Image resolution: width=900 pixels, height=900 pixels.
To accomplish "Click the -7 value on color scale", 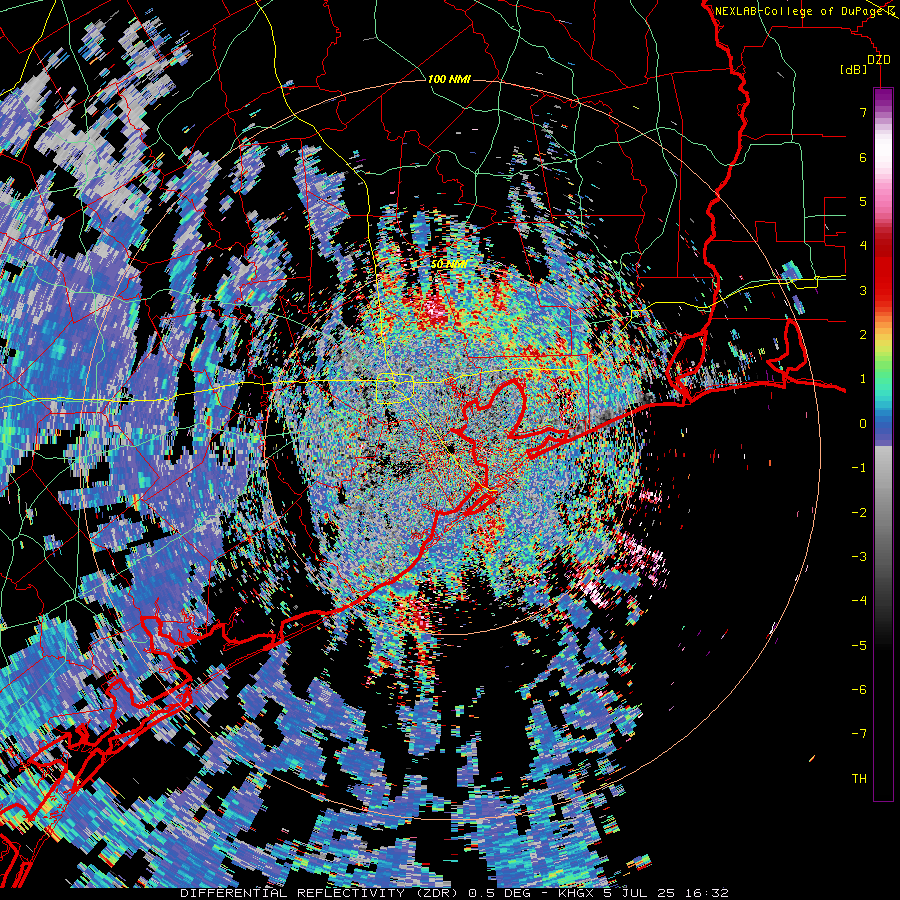I will pos(859,734).
